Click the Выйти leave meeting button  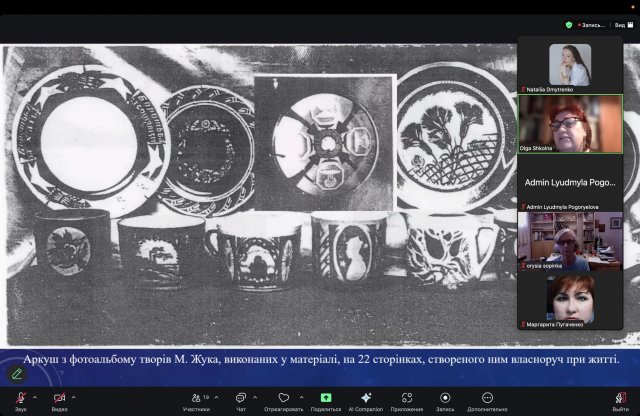coord(618,399)
